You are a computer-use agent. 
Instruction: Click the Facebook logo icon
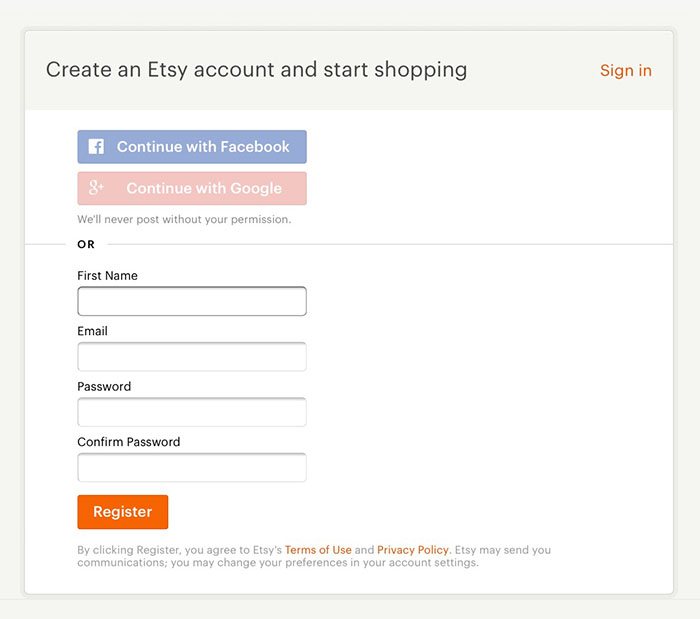click(x=96, y=146)
